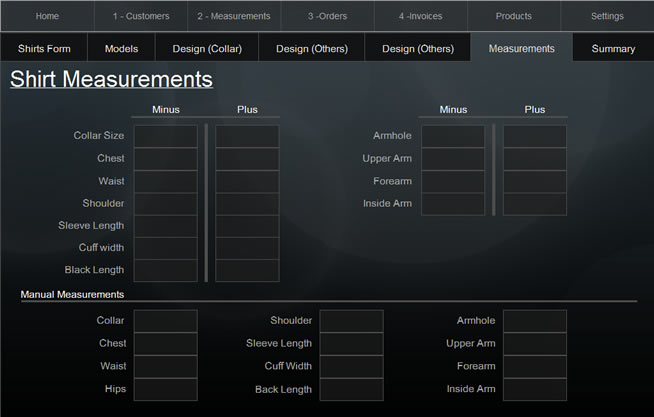The image size is (654, 417).
Task: Click the Black Length Minus field
Action: click(x=166, y=270)
